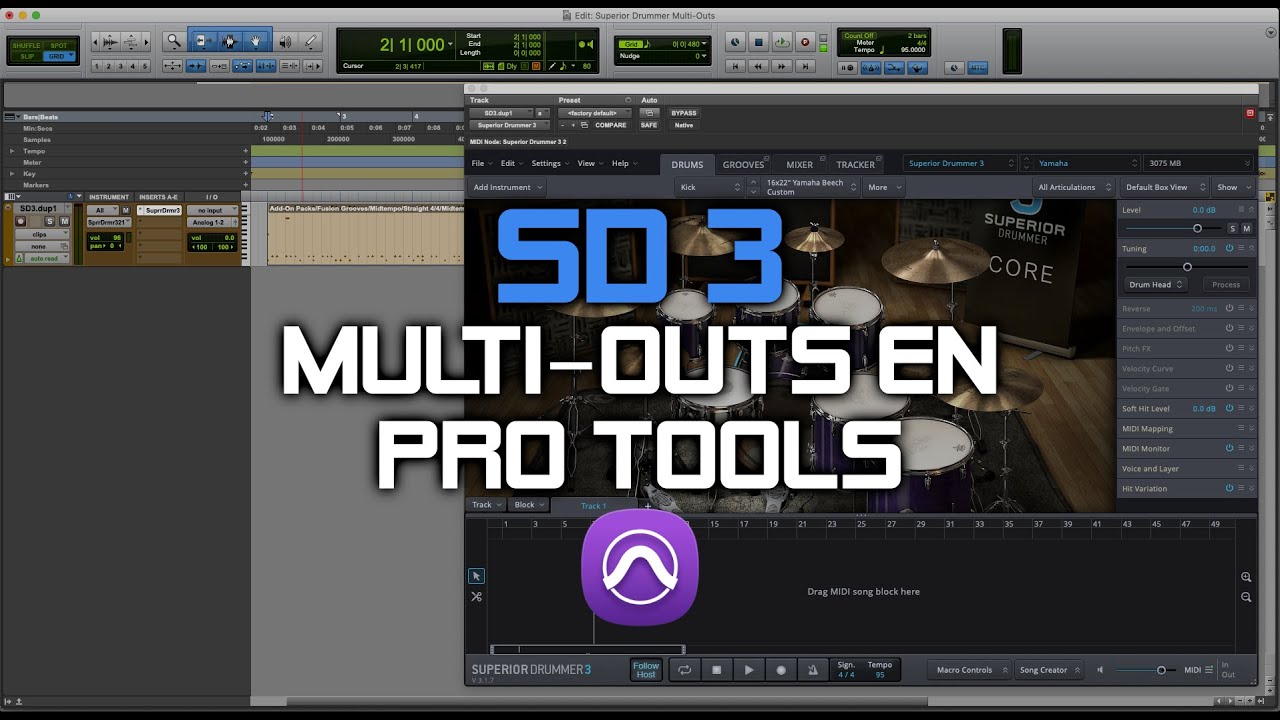1280x720 pixels.
Task: Open the Superior Drummer 3 library dropdown
Action: 960,163
